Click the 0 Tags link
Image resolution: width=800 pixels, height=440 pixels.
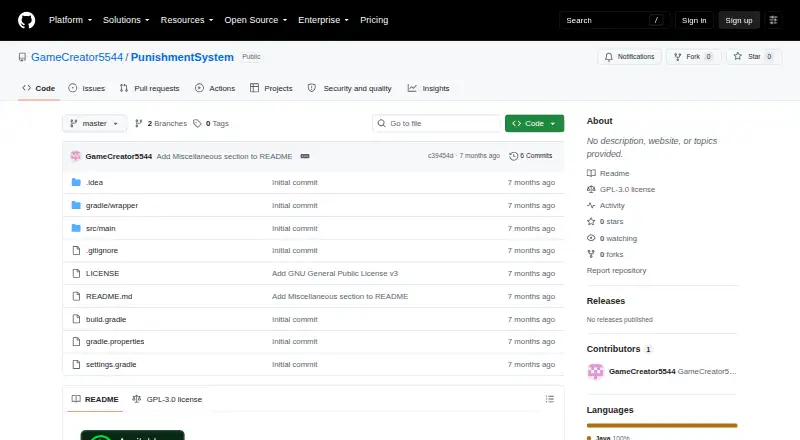(211, 124)
